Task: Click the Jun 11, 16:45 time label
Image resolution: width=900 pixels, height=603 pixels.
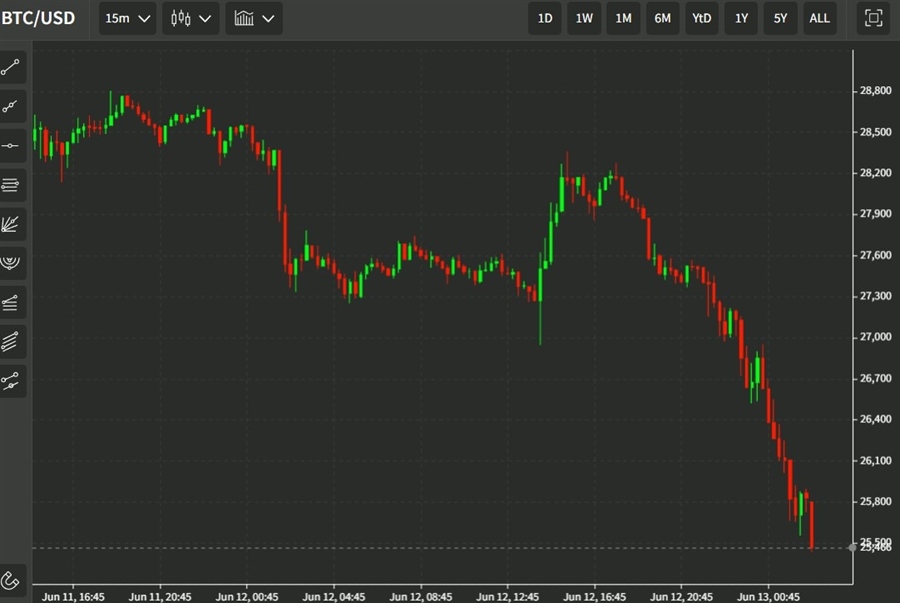Action: coord(73,597)
